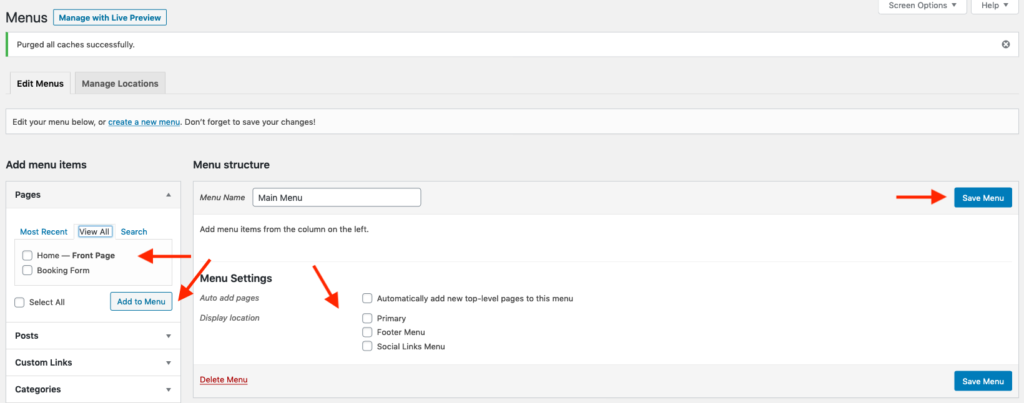Image resolution: width=1024 pixels, height=403 pixels.
Task: Enable Footer Menu display location
Action: pos(368,332)
